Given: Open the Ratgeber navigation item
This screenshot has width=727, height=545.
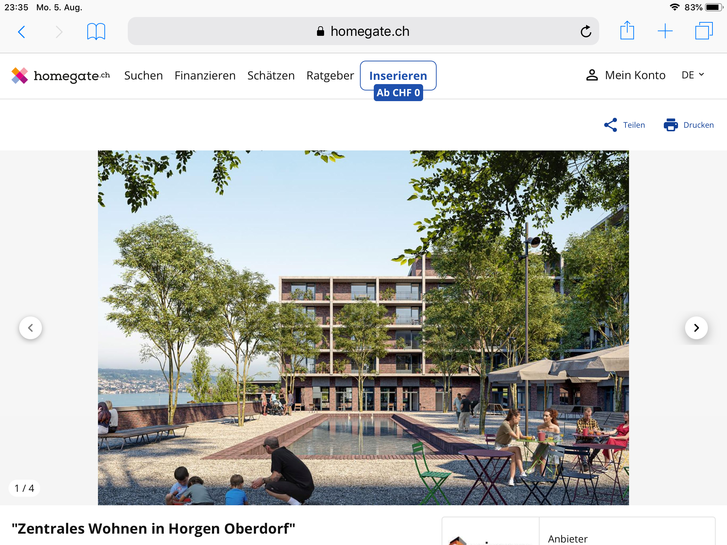Looking at the screenshot, I should [x=330, y=76].
